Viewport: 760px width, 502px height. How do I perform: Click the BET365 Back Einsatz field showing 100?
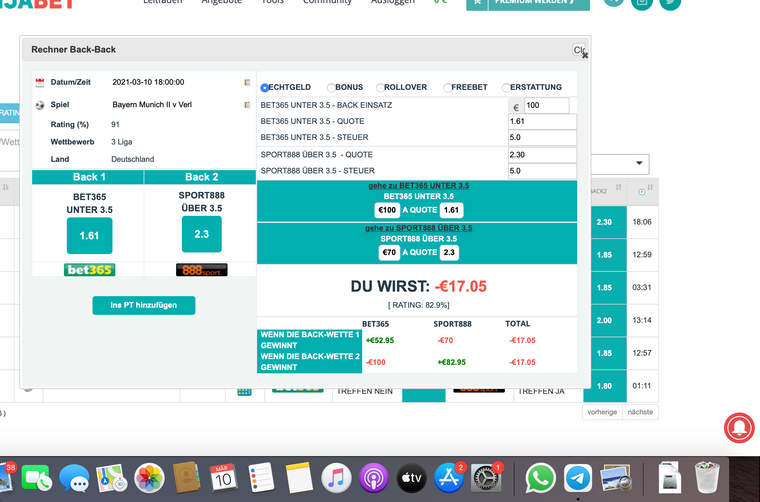(547, 105)
